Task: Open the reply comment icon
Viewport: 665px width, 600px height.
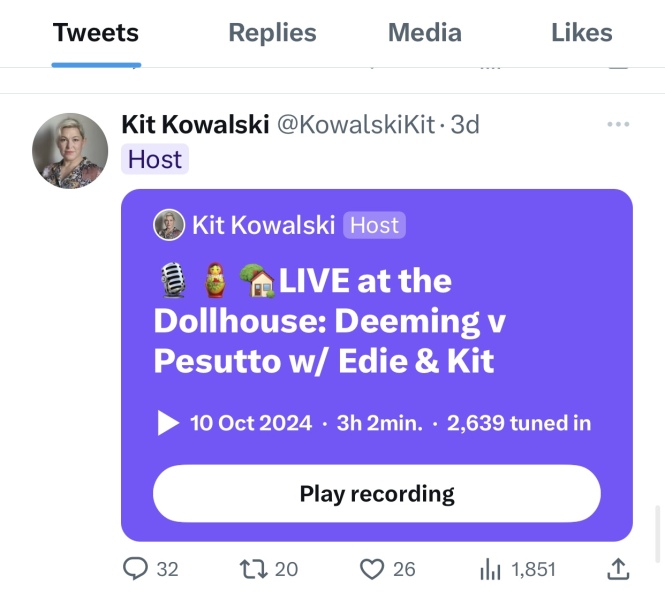Action: coord(135,569)
